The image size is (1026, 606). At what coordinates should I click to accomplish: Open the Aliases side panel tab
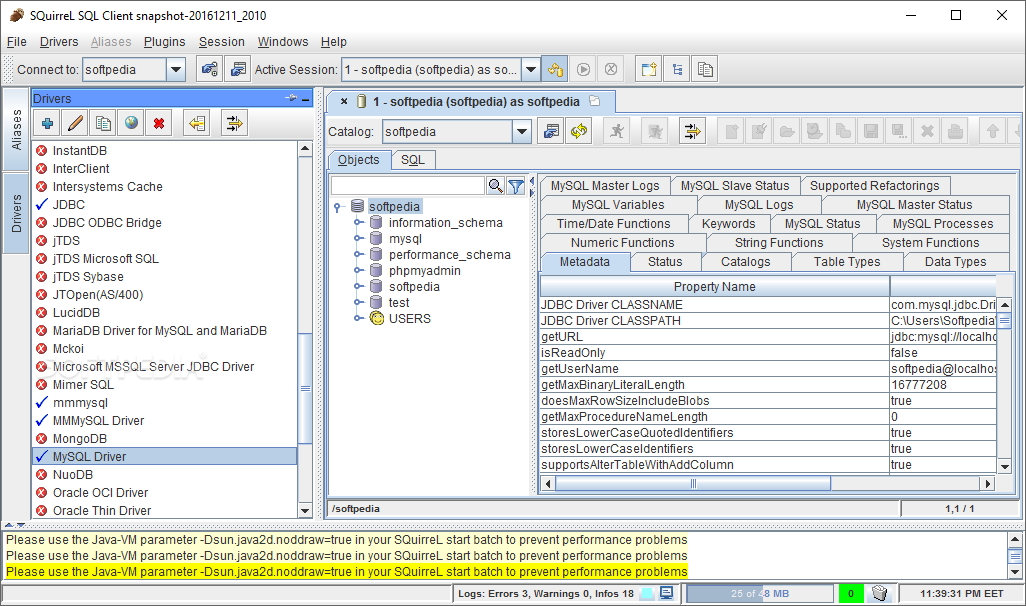pos(16,129)
